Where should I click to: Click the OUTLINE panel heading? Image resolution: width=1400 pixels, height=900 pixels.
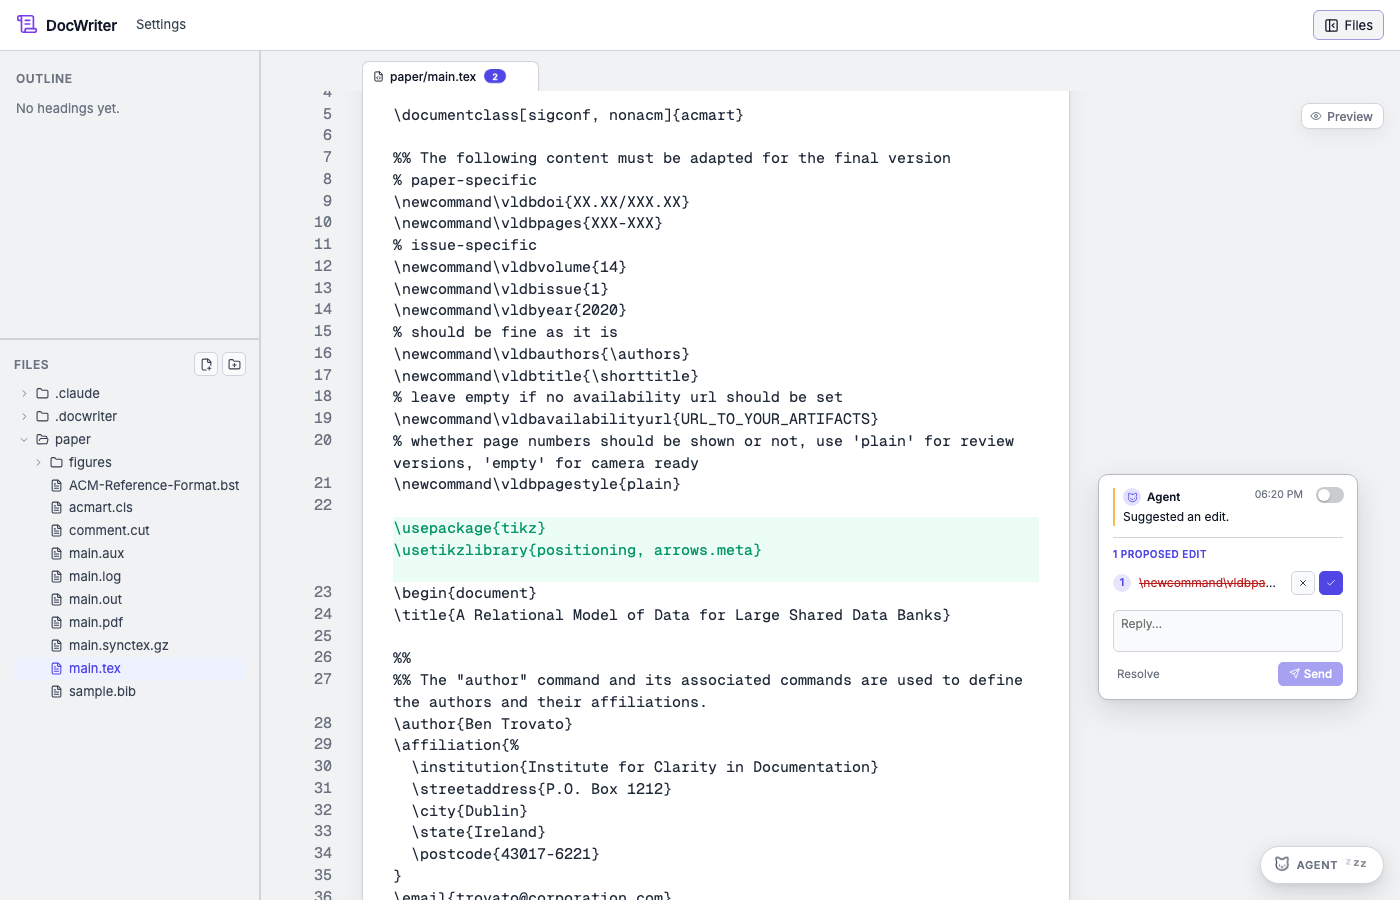pos(44,78)
